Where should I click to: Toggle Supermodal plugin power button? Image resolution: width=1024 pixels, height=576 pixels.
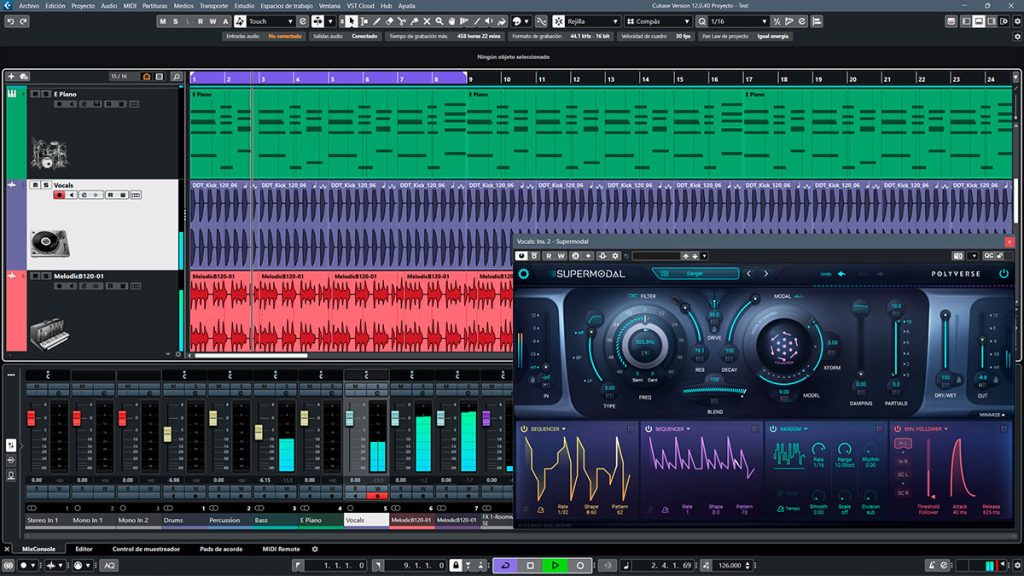(1004, 274)
